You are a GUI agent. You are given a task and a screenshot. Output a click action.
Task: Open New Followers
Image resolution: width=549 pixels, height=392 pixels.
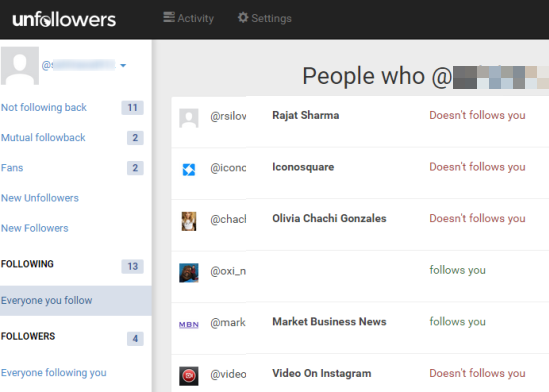point(35,228)
